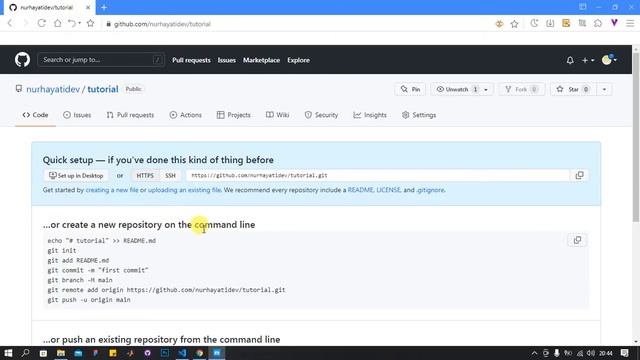Open Explore in top navigation

[298, 60]
